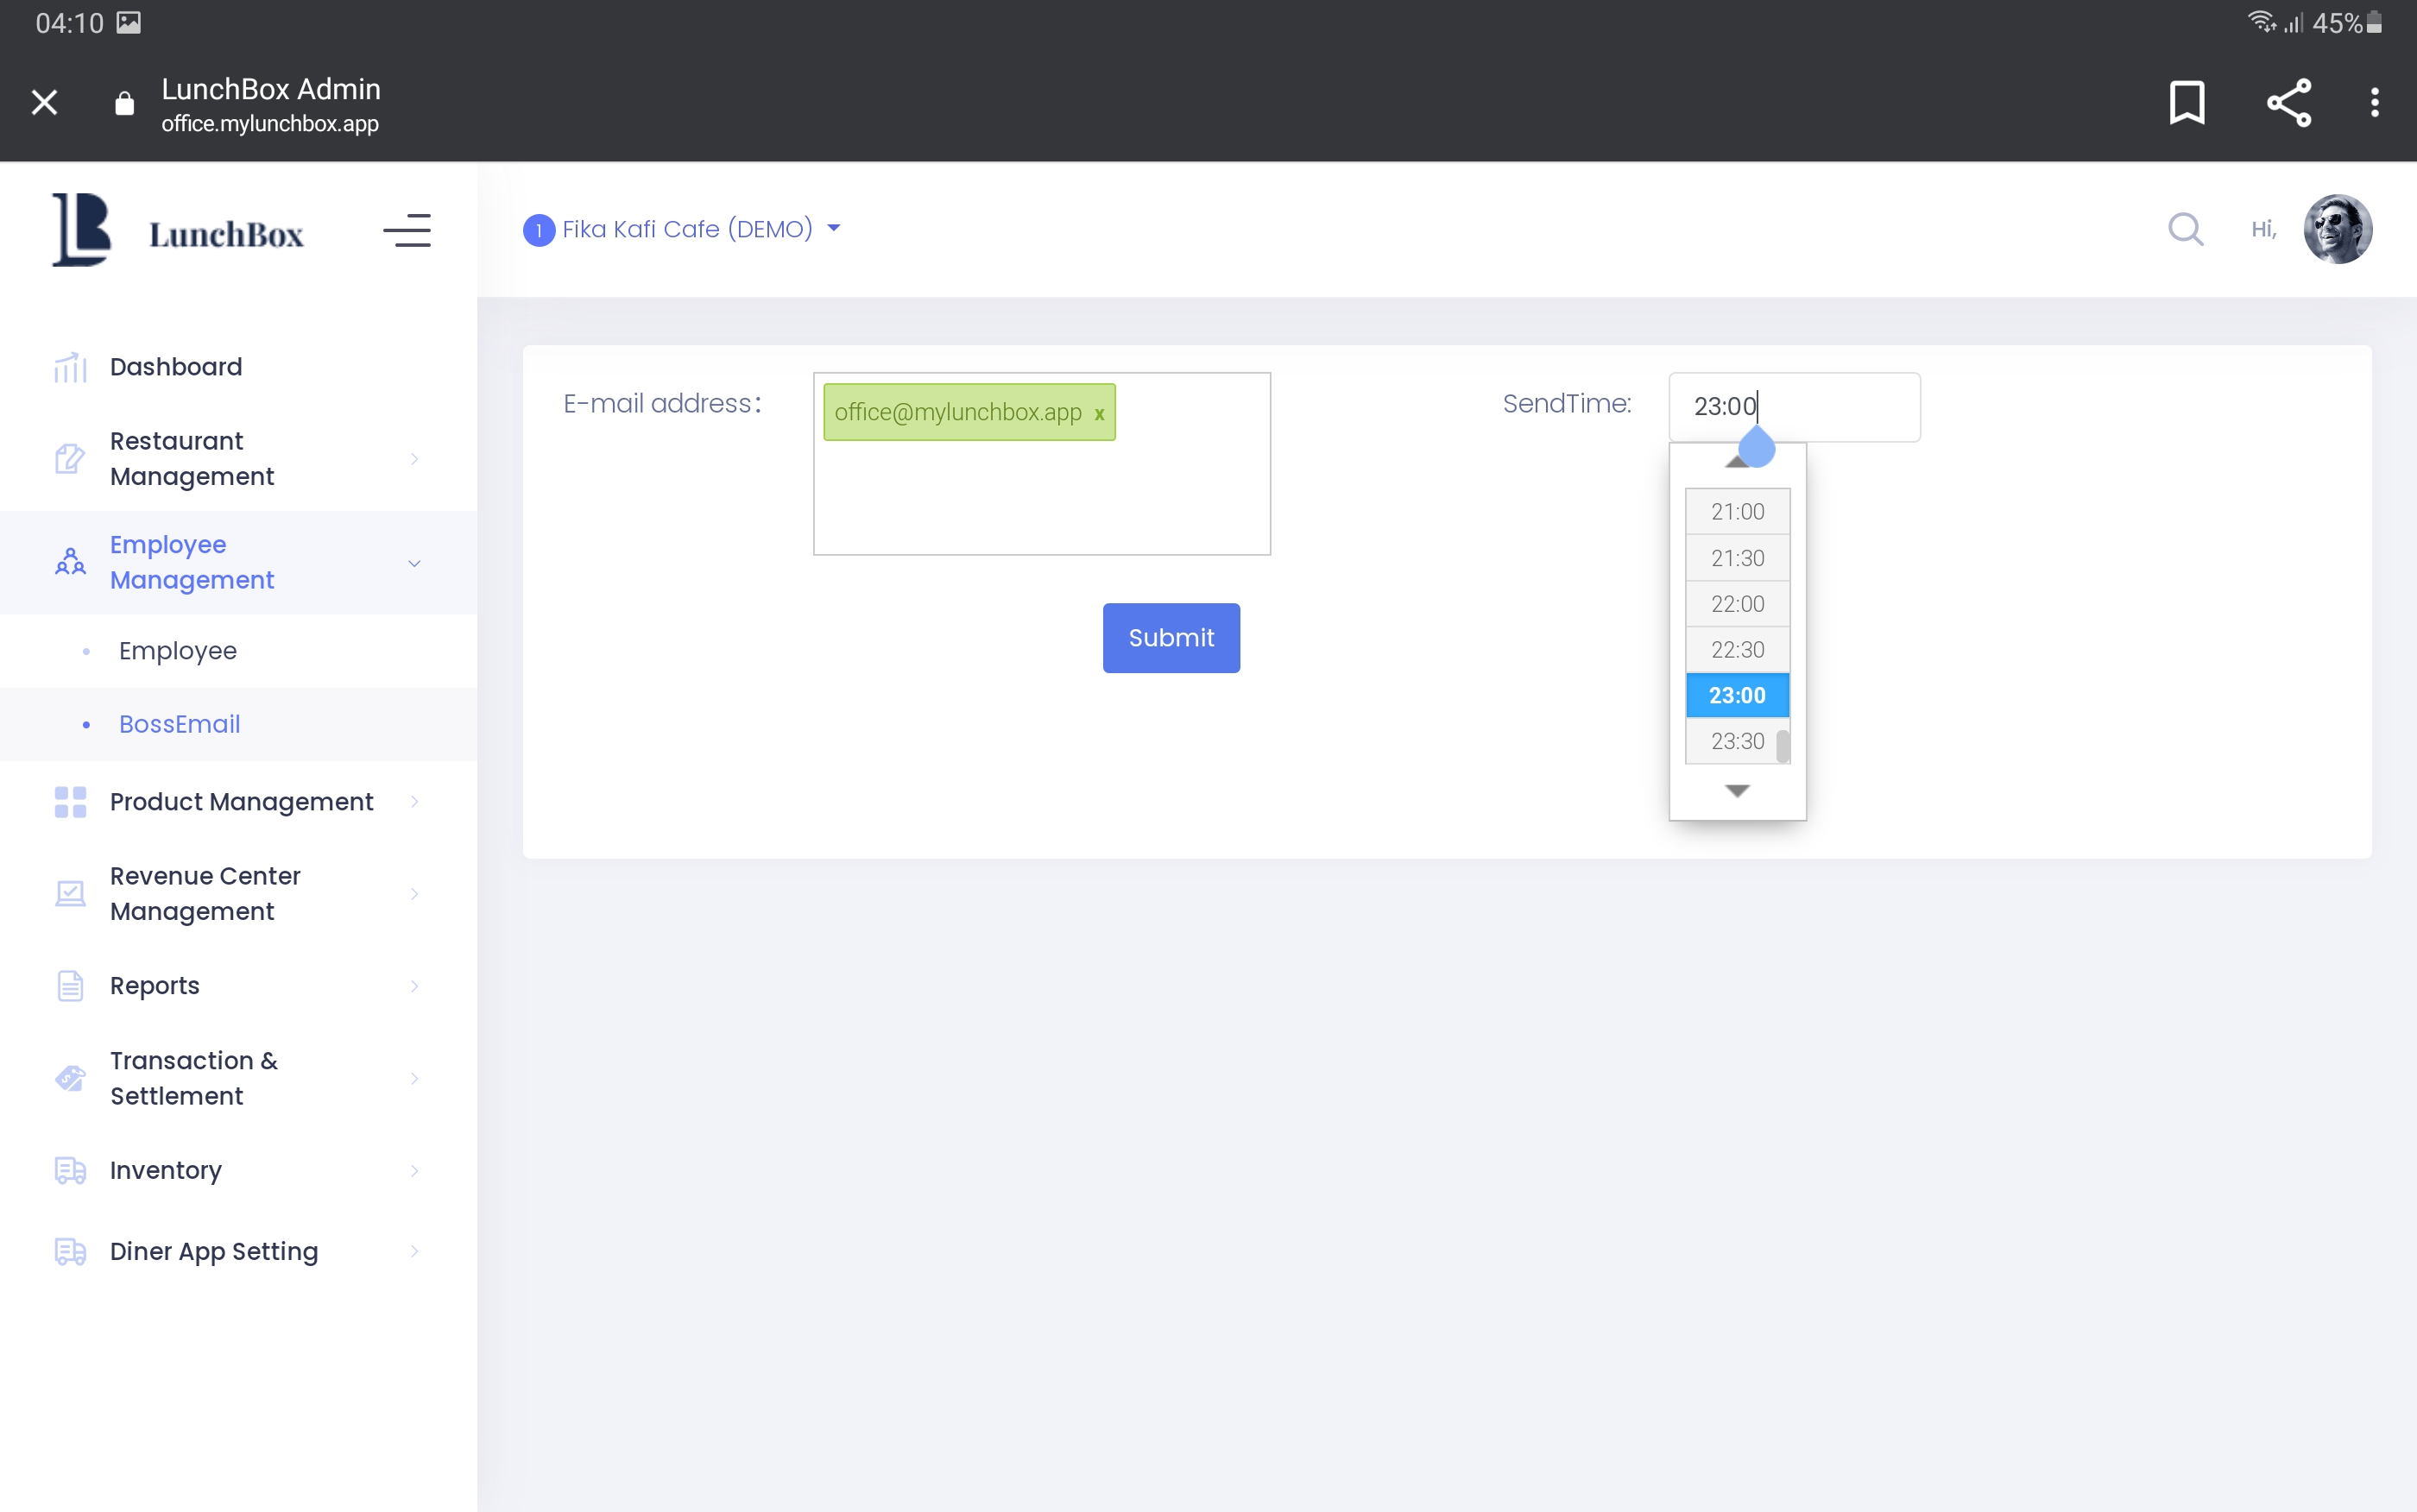Select 22:30 in time list
This screenshot has width=2417, height=1512.
(1737, 650)
